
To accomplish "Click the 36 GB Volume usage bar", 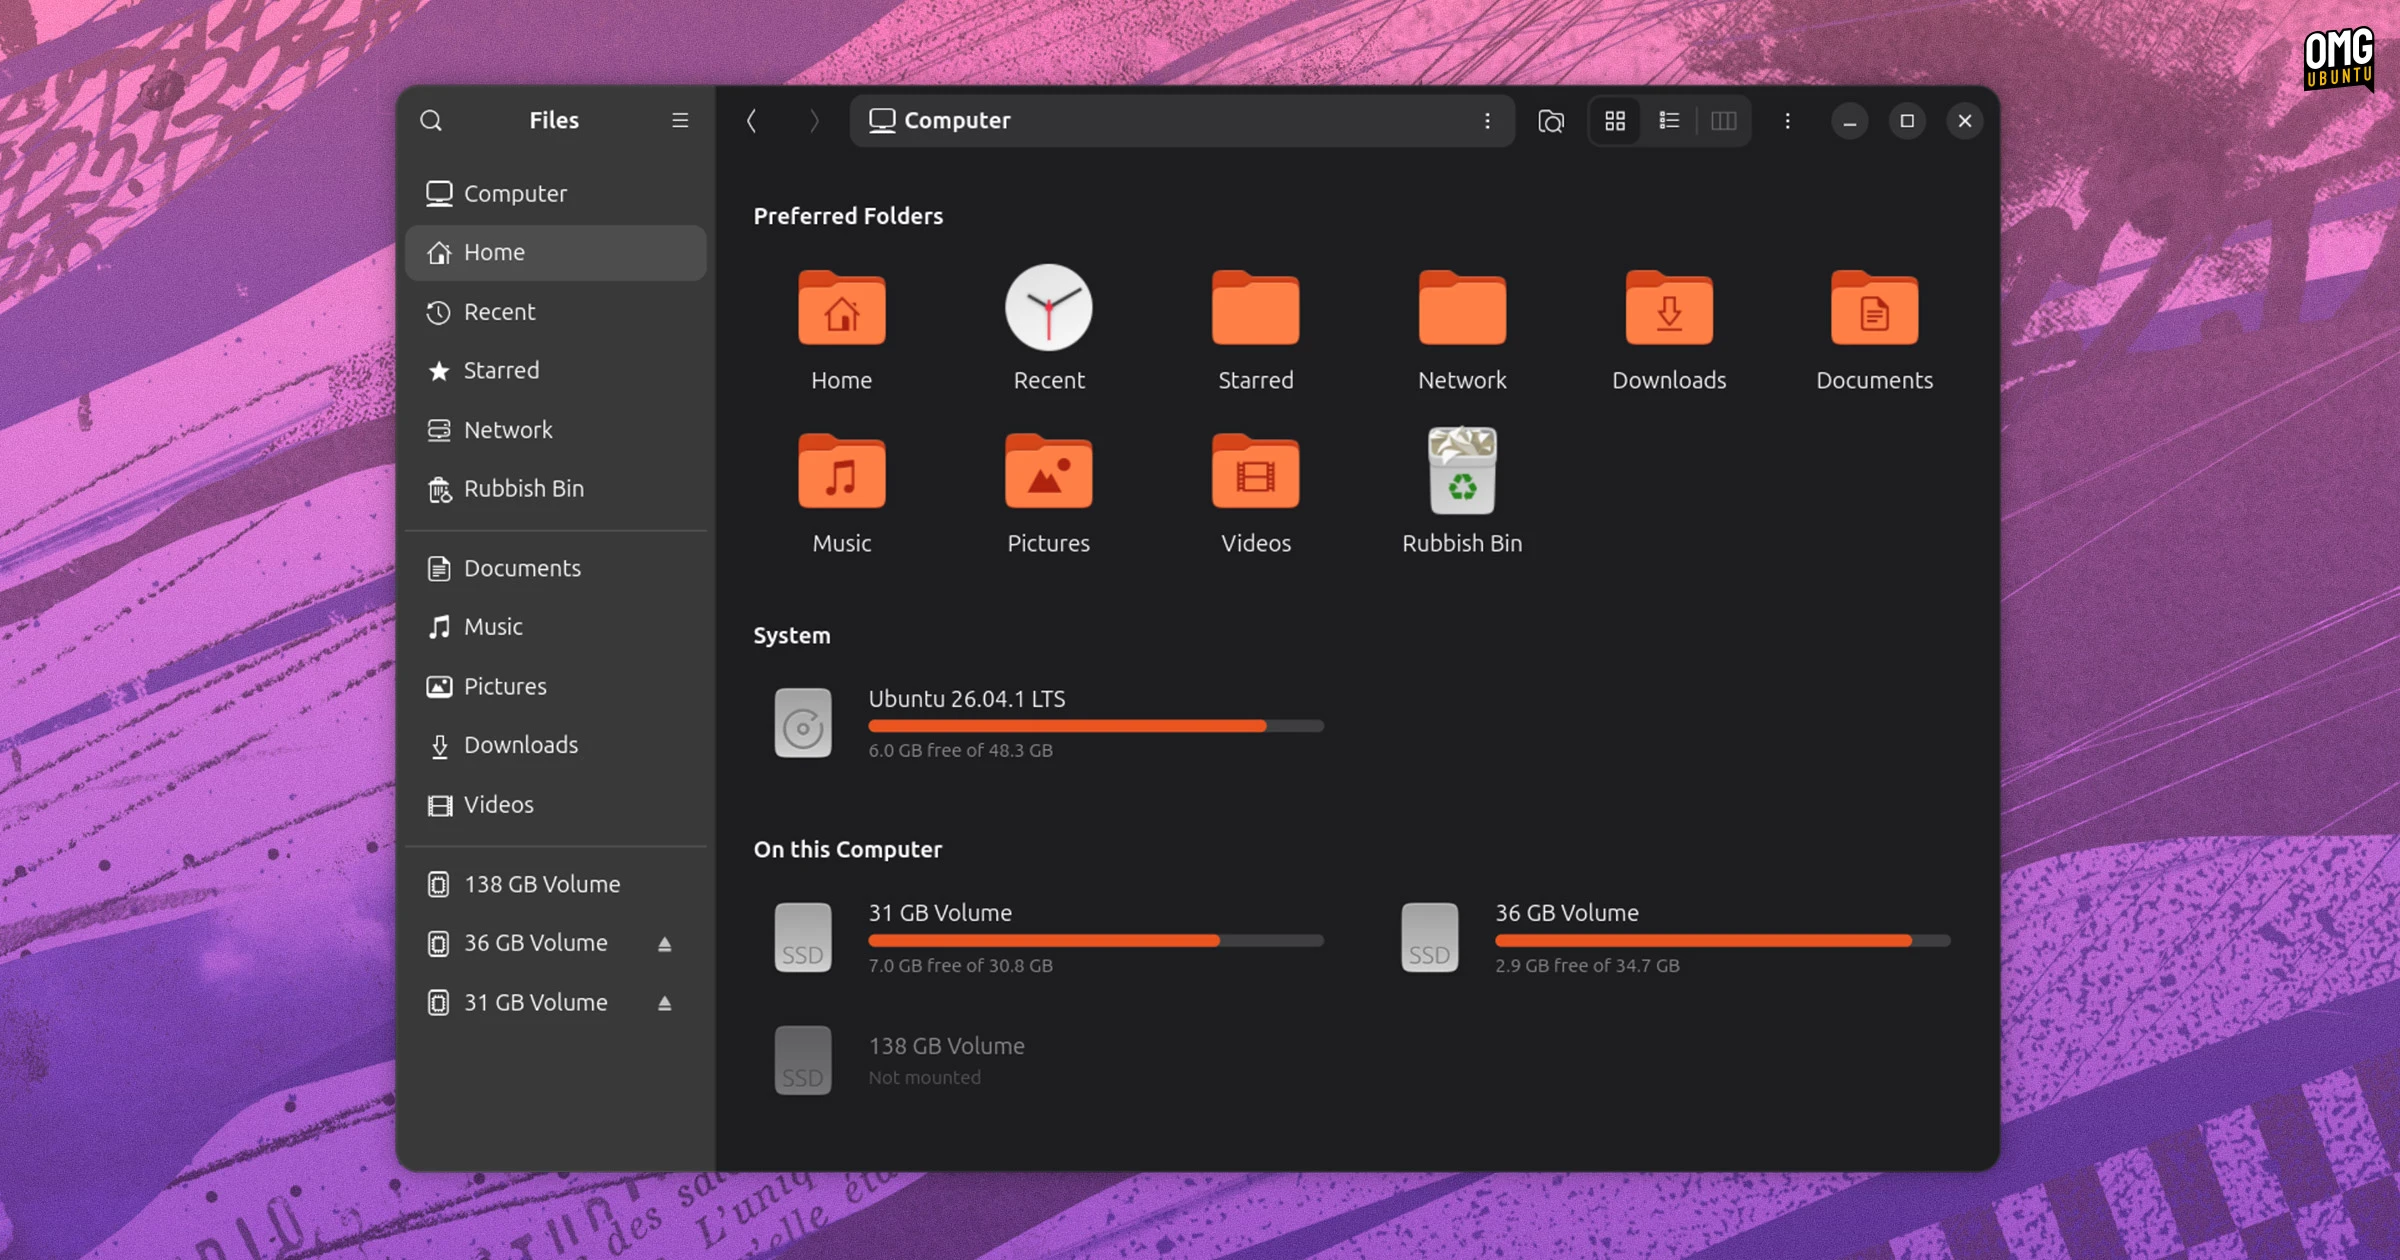I will click(1723, 941).
